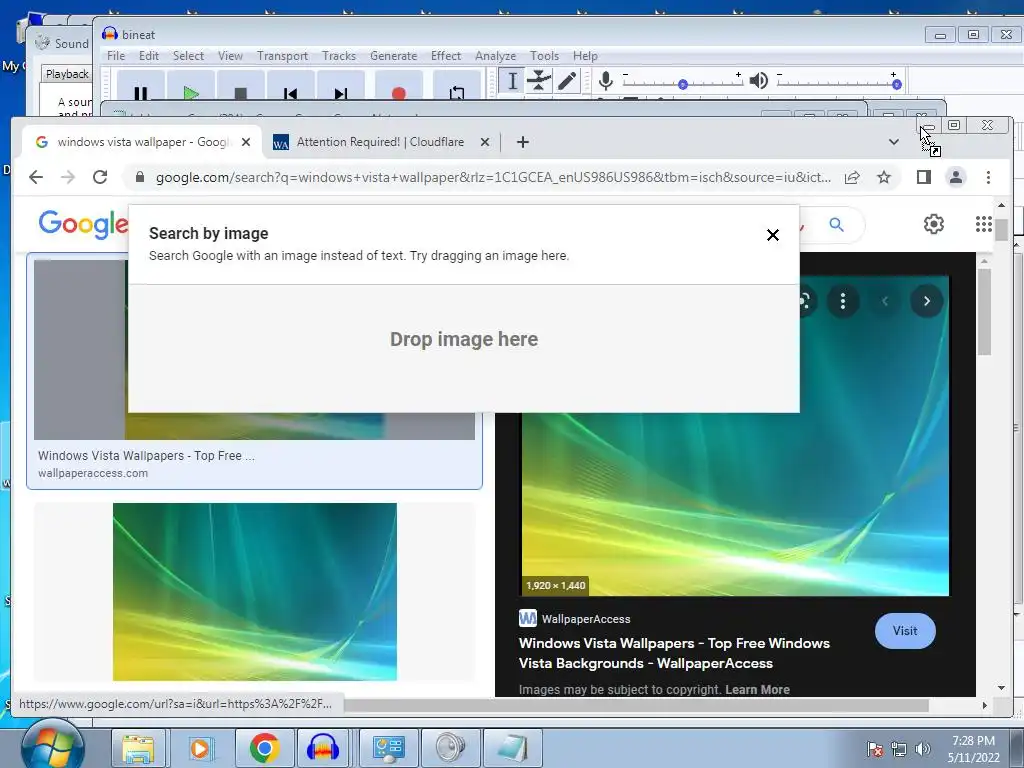Open Audacity Transport menu

coord(282,56)
